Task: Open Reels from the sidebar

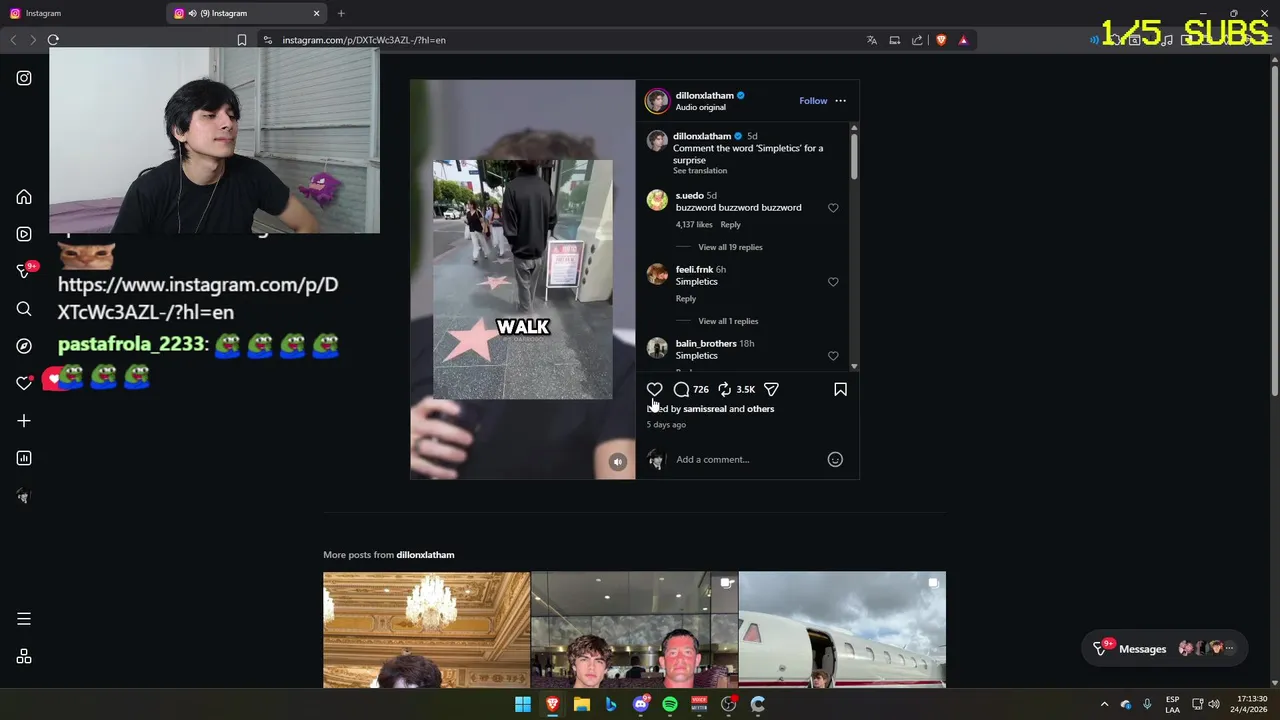Action: [24, 234]
